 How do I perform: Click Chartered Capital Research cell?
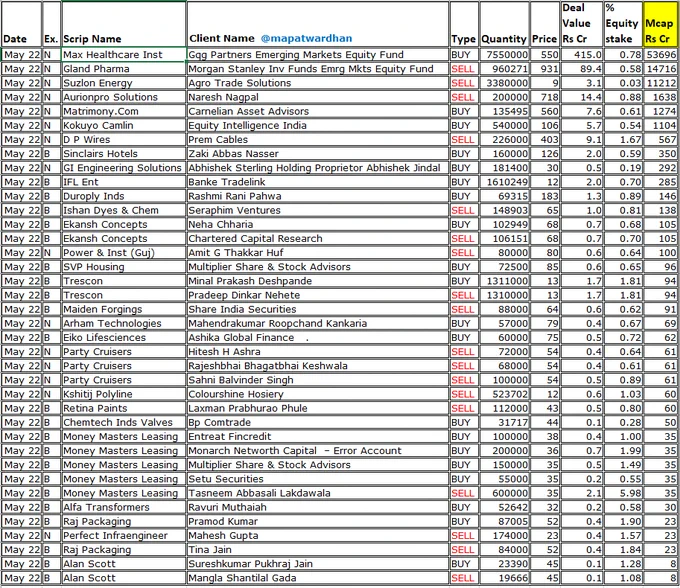(318, 238)
